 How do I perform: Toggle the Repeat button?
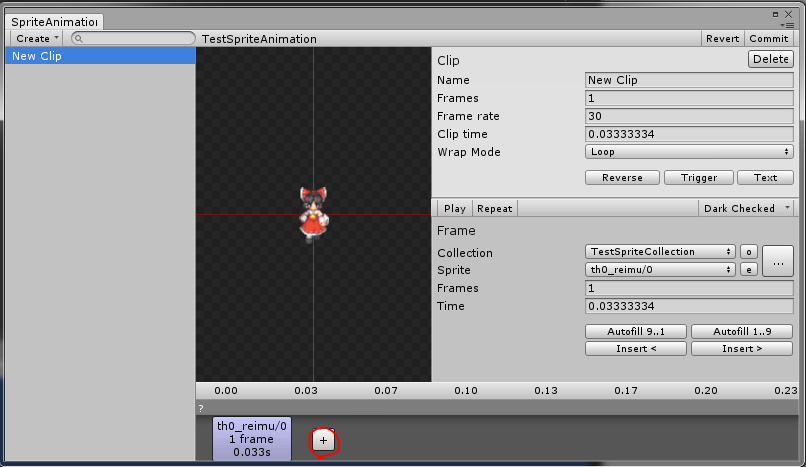pos(494,209)
